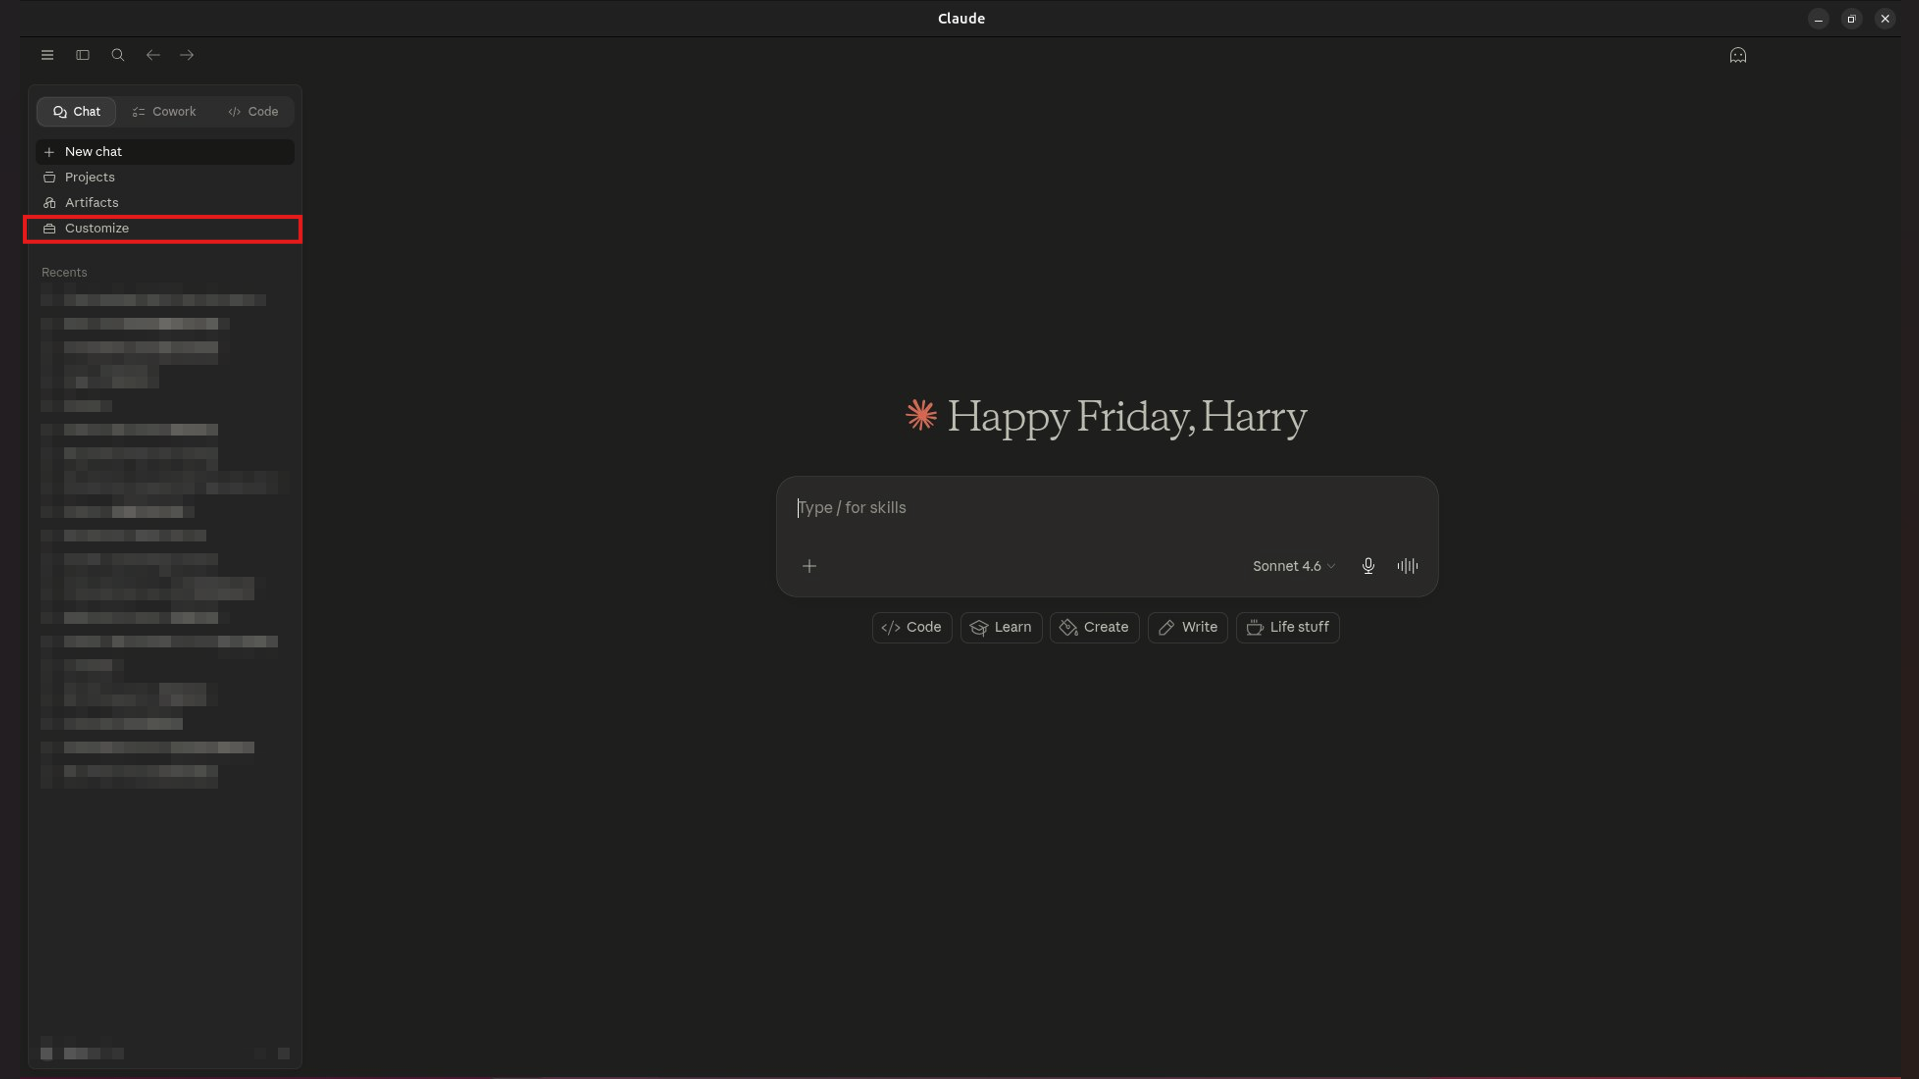Open Customize in the sidebar
The height and width of the screenshot is (1079, 1919).
[x=165, y=229]
